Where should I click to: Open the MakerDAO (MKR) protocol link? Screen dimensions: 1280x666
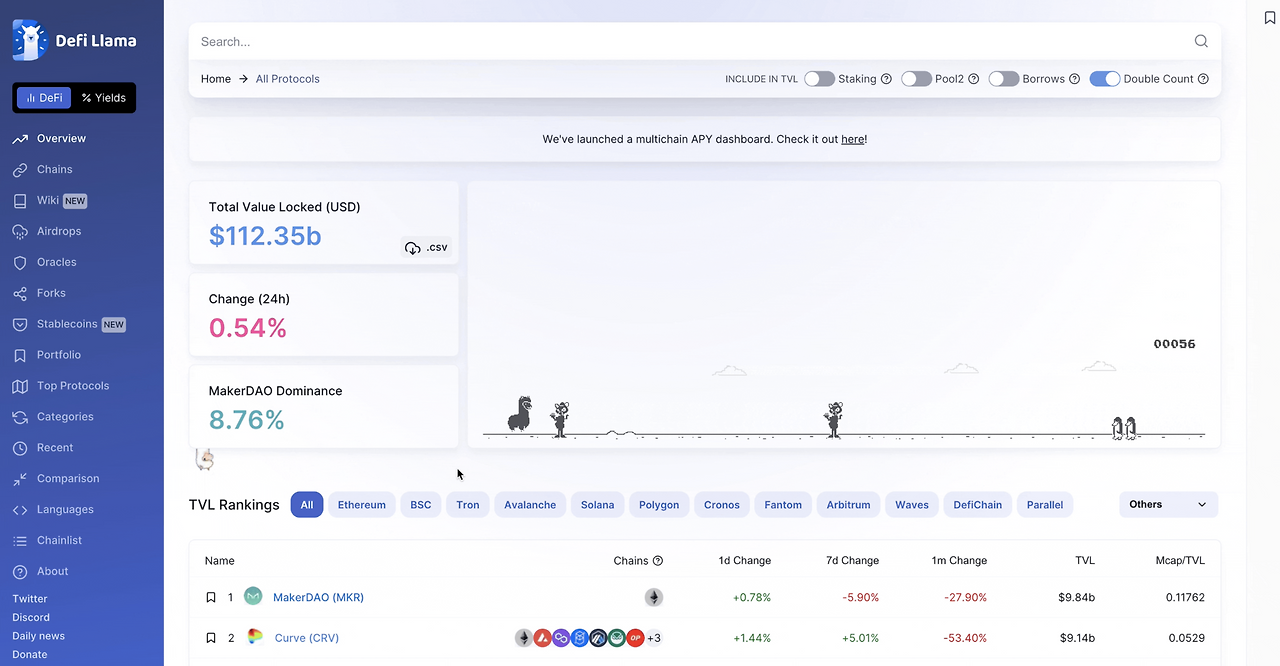[318, 598]
